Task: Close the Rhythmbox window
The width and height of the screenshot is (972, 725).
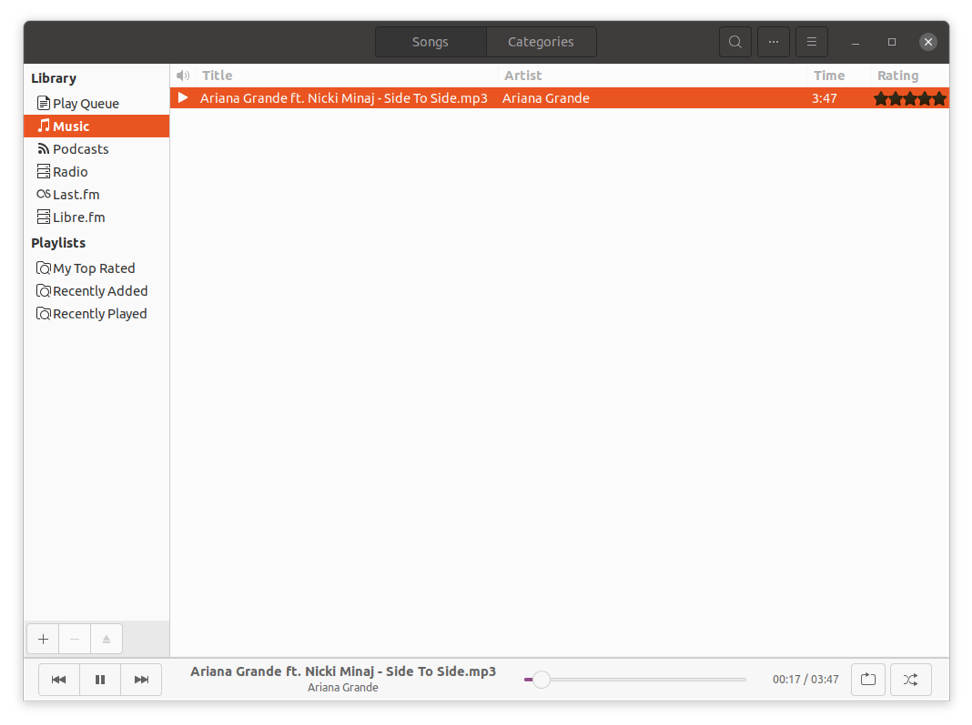Action: point(928,42)
